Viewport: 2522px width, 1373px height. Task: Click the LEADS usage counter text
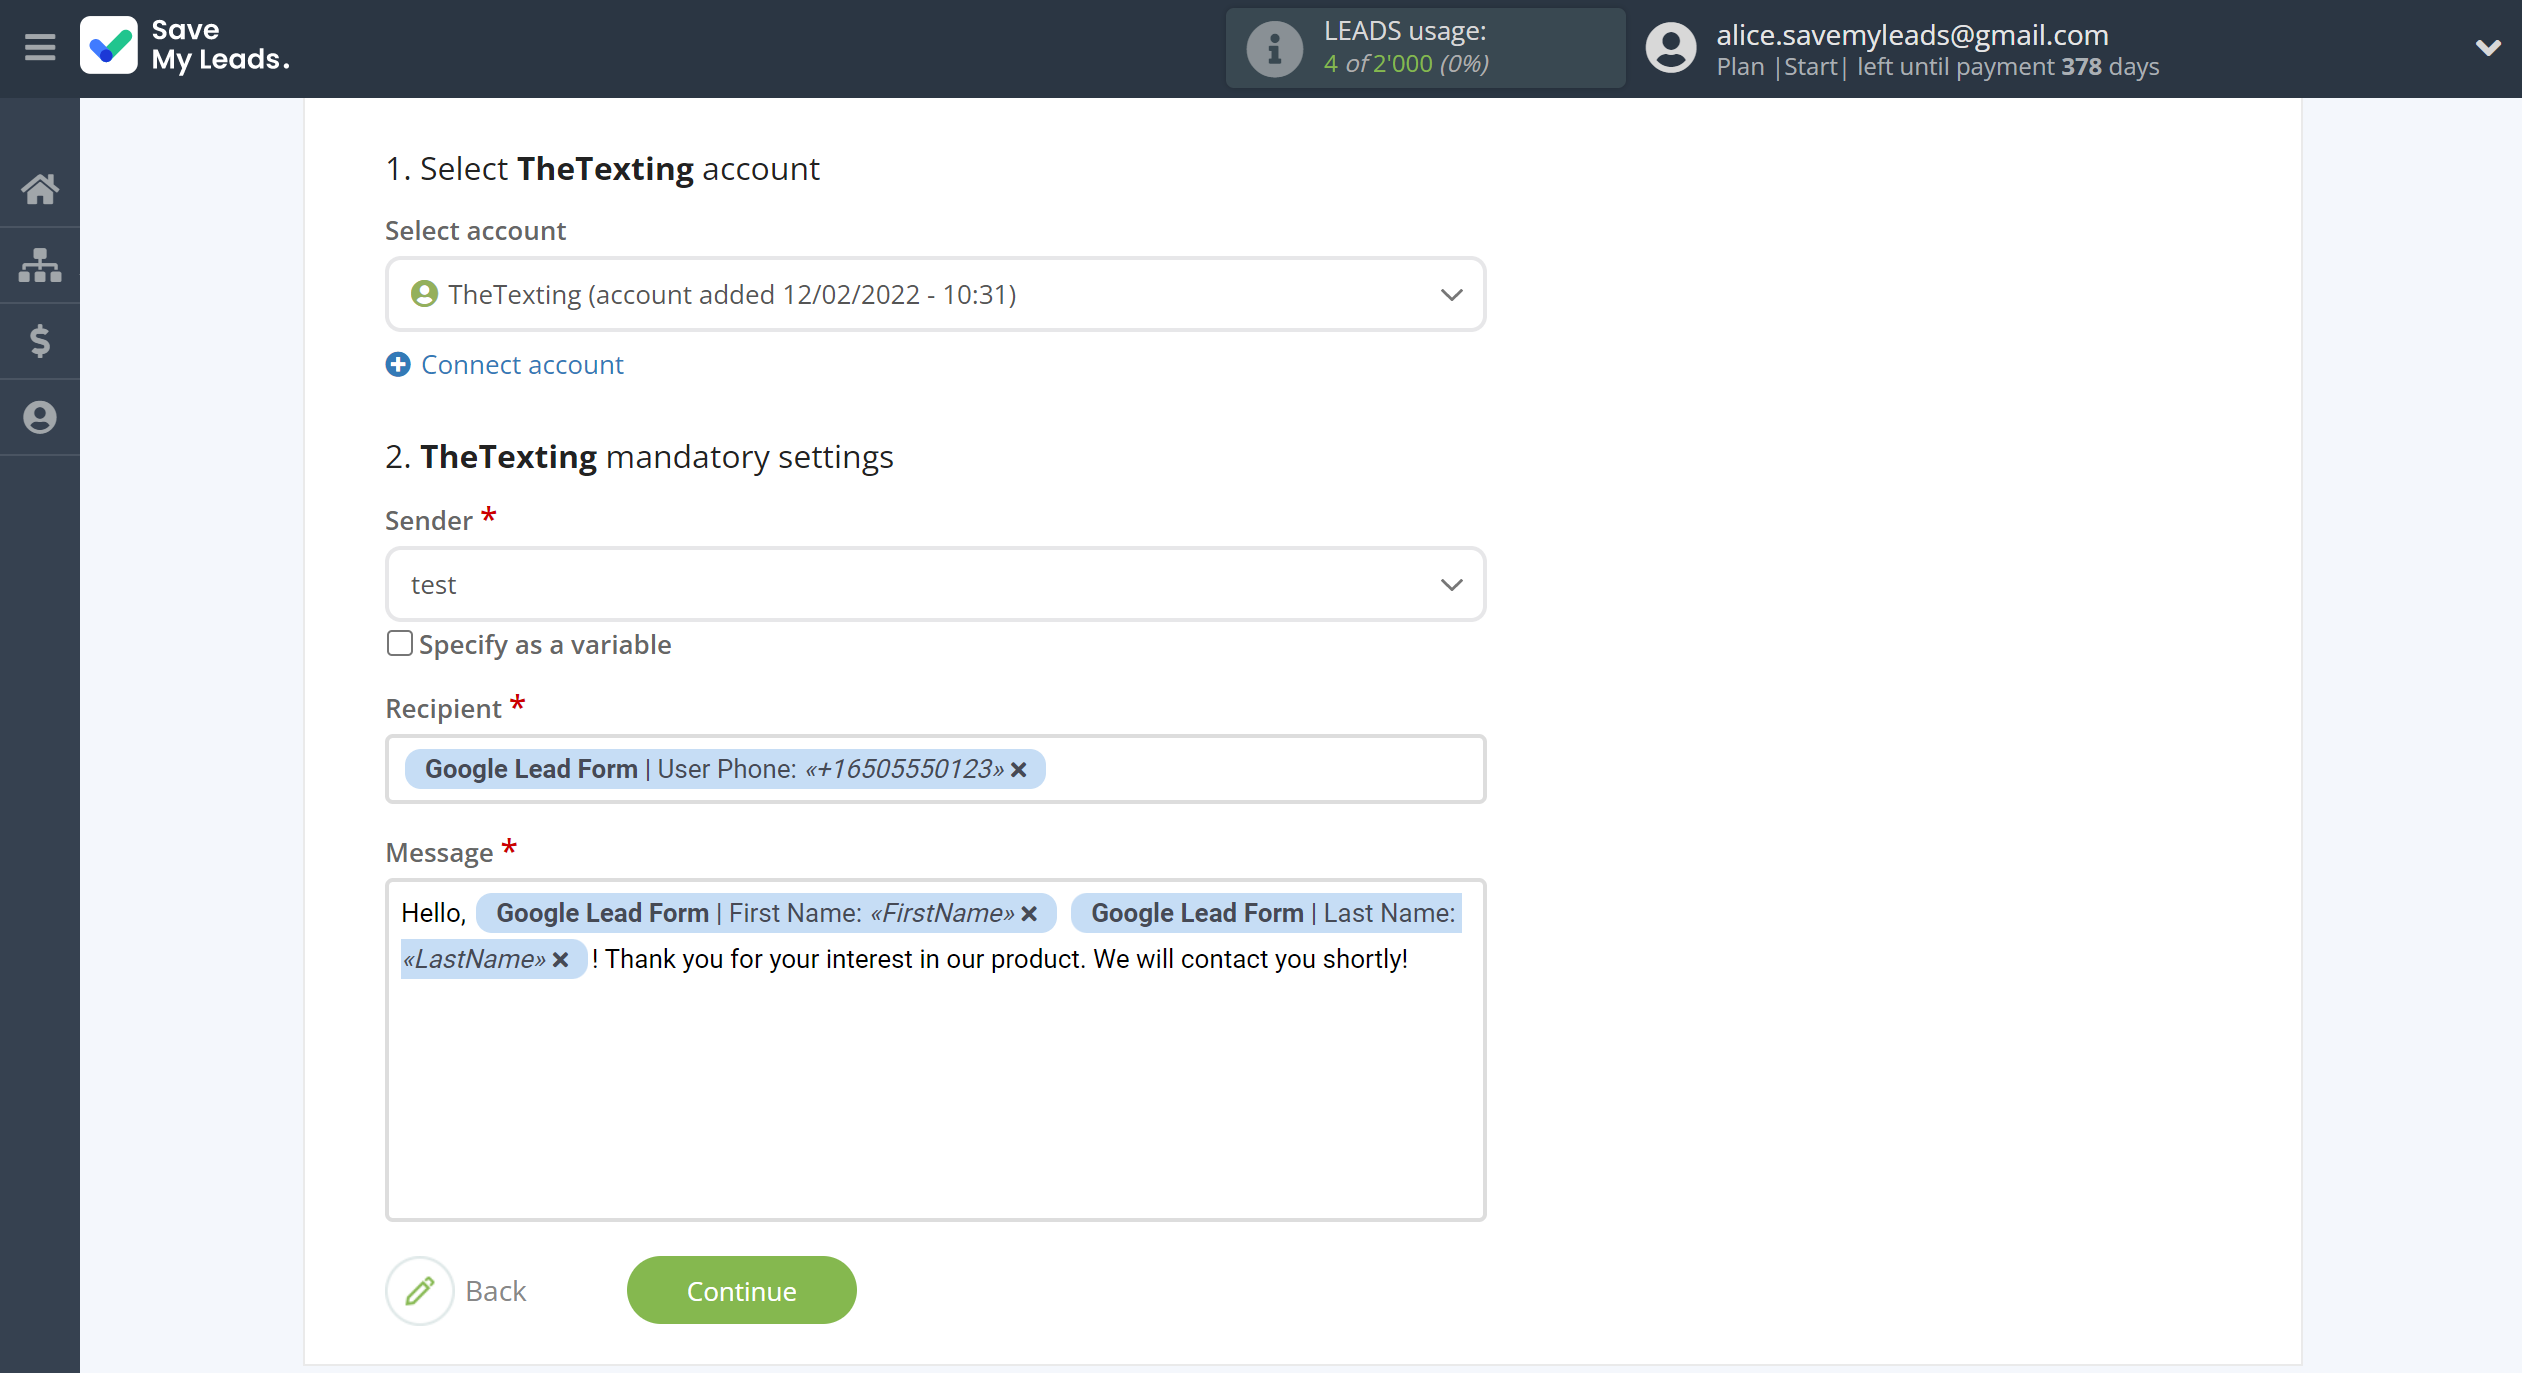click(1406, 63)
